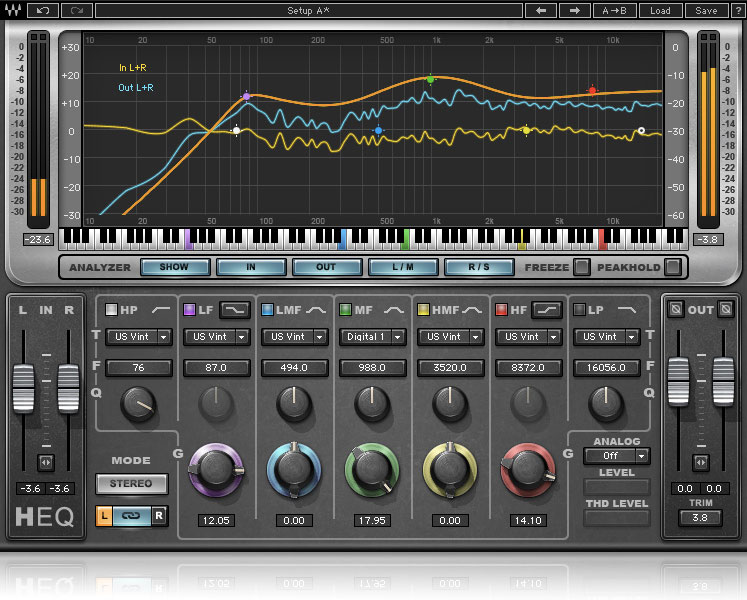Enable the analyzer PEAKHOLD checkbox
Image resolution: width=747 pixels, height=600 pixels.
click(673, 267)
